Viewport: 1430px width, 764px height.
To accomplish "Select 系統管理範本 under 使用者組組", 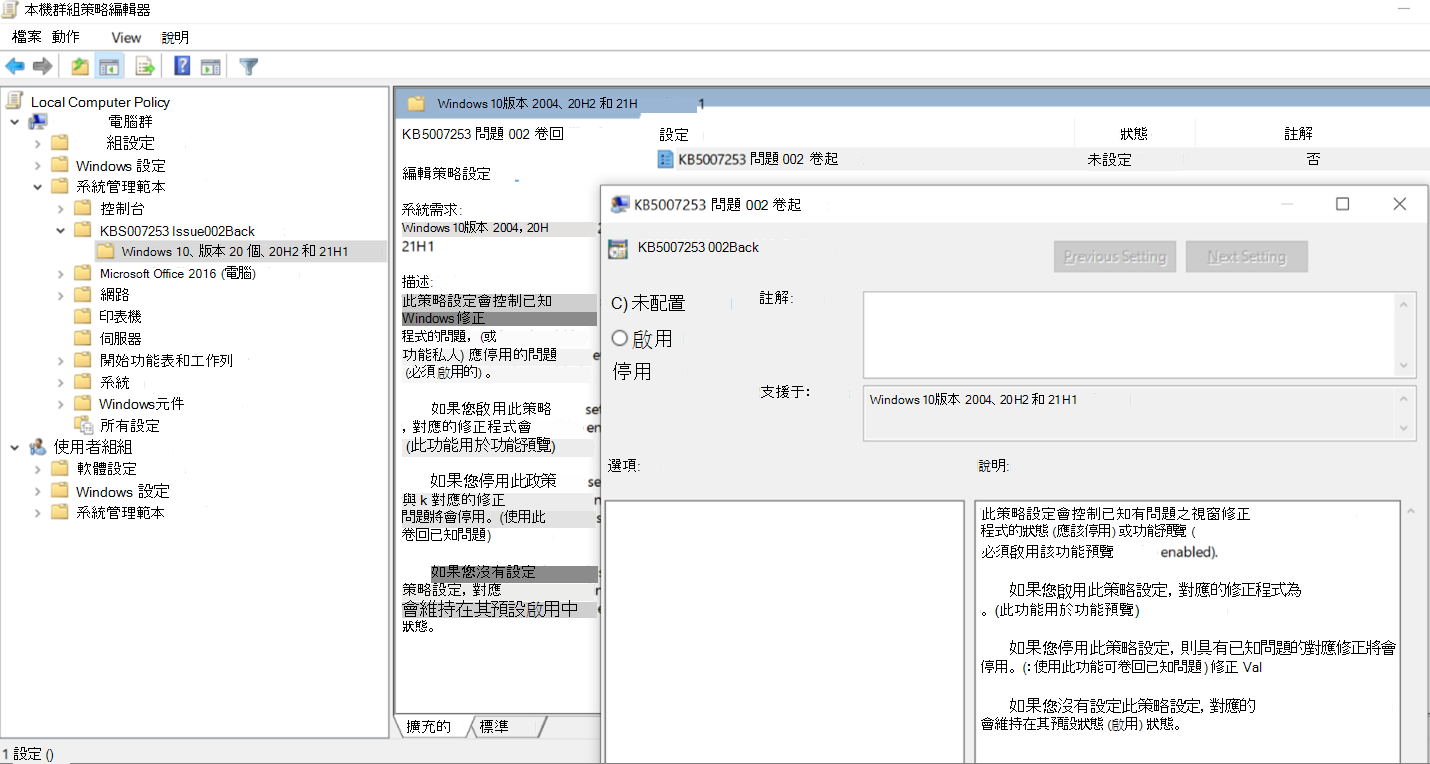I will pyautogui.click(x=120, y=512).
